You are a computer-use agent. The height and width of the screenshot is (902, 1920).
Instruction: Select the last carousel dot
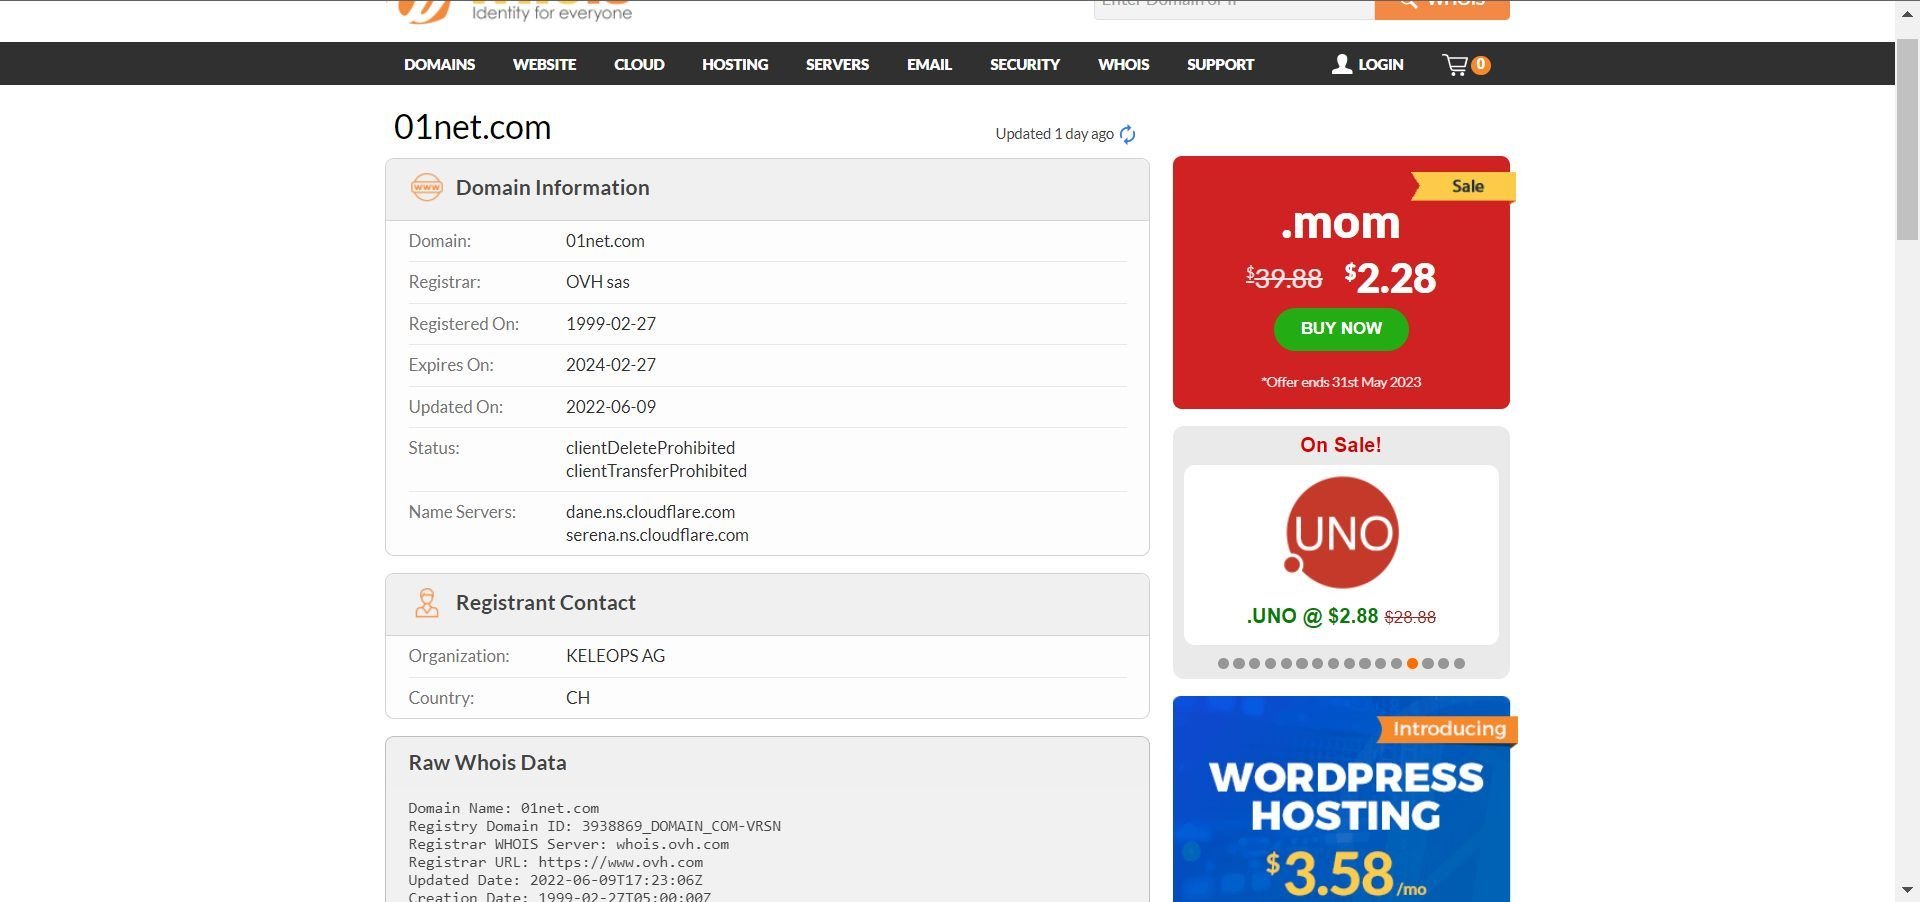tap(1459, 663)
